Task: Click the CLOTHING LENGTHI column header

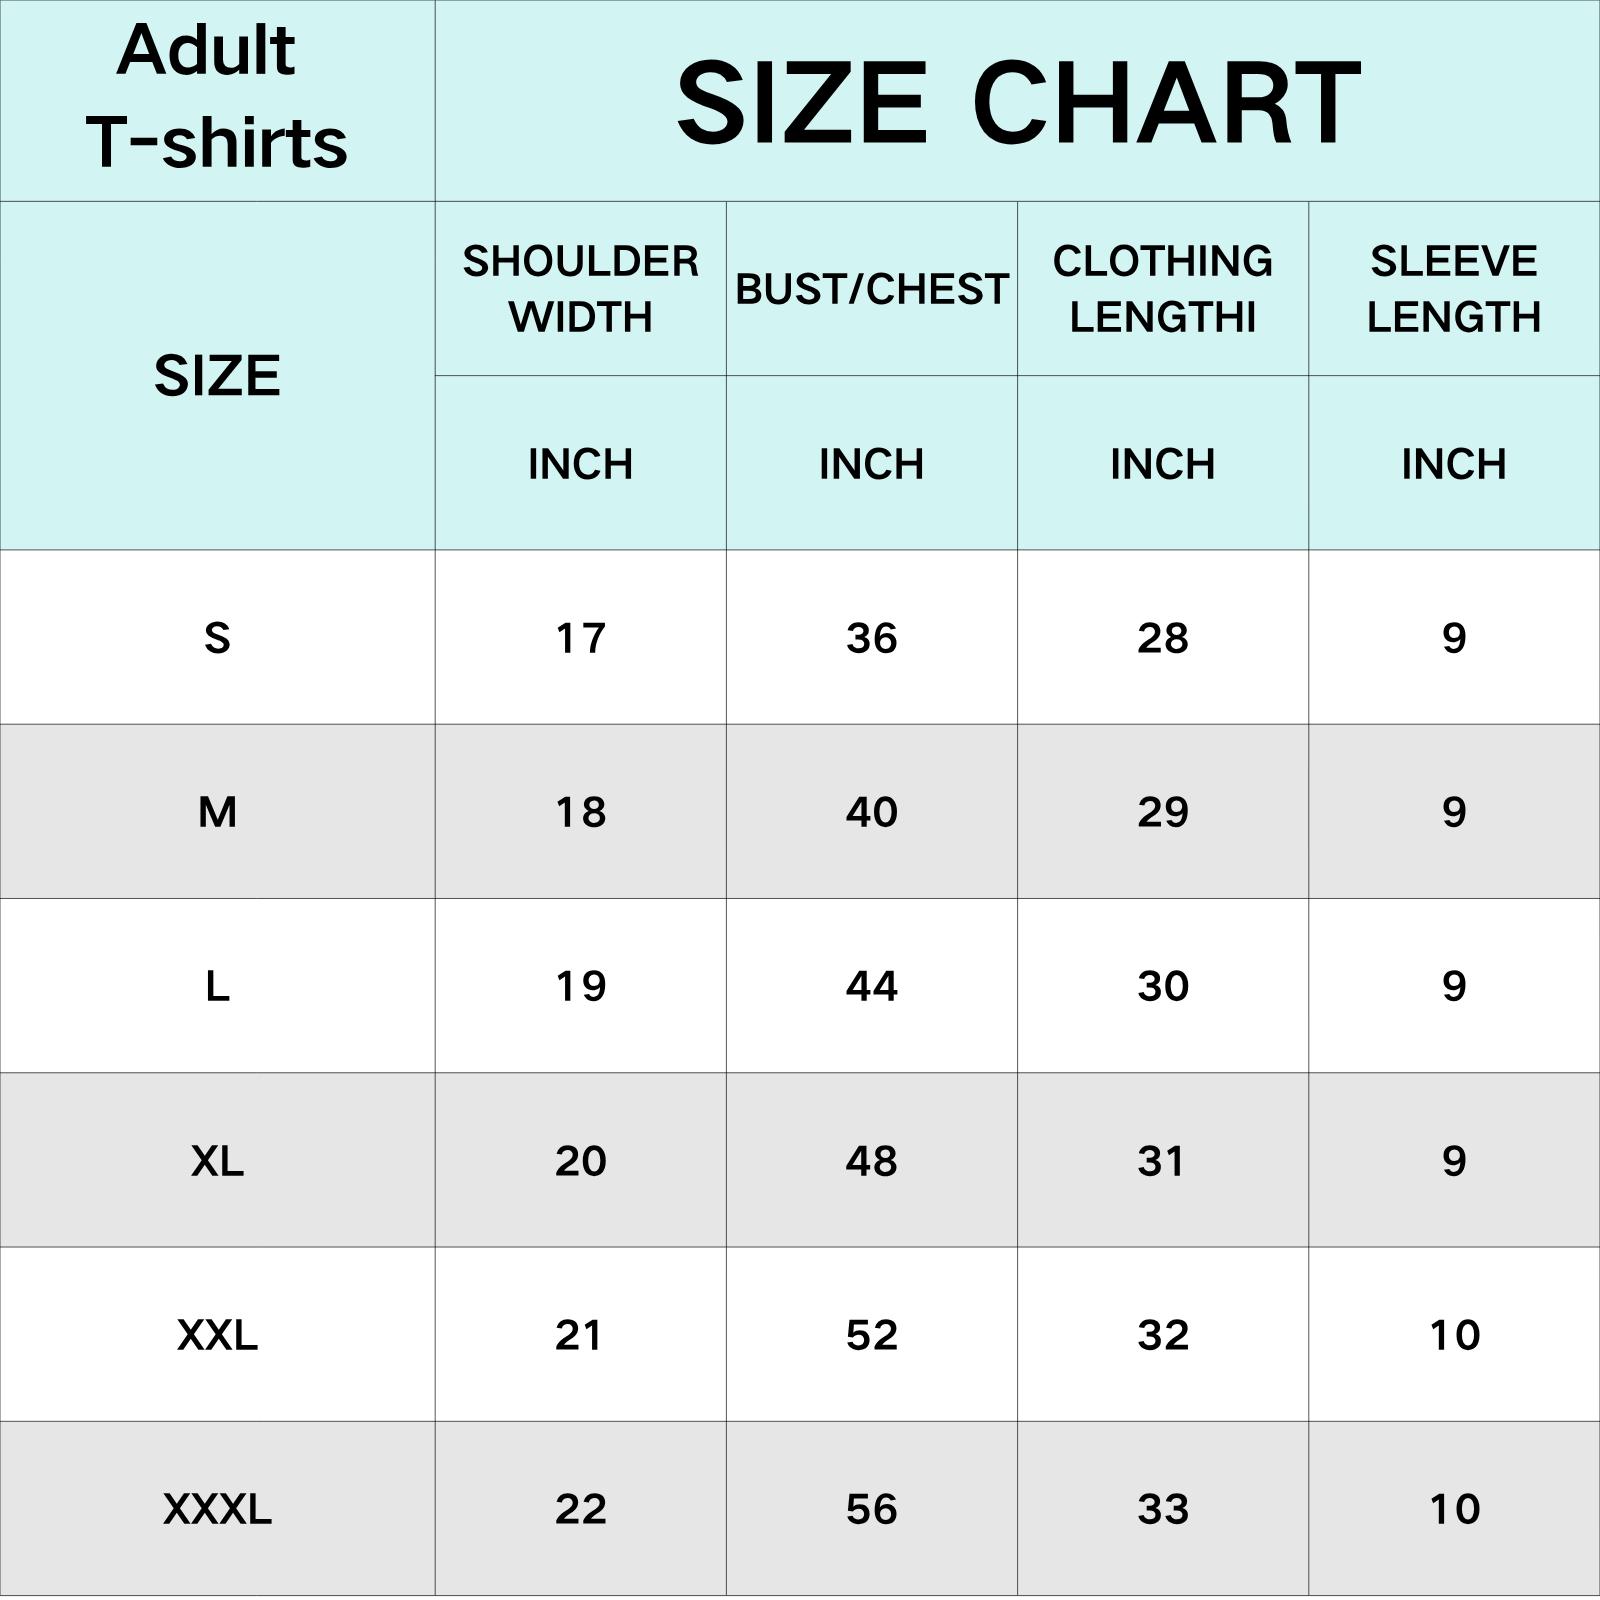Action: 1162,289
